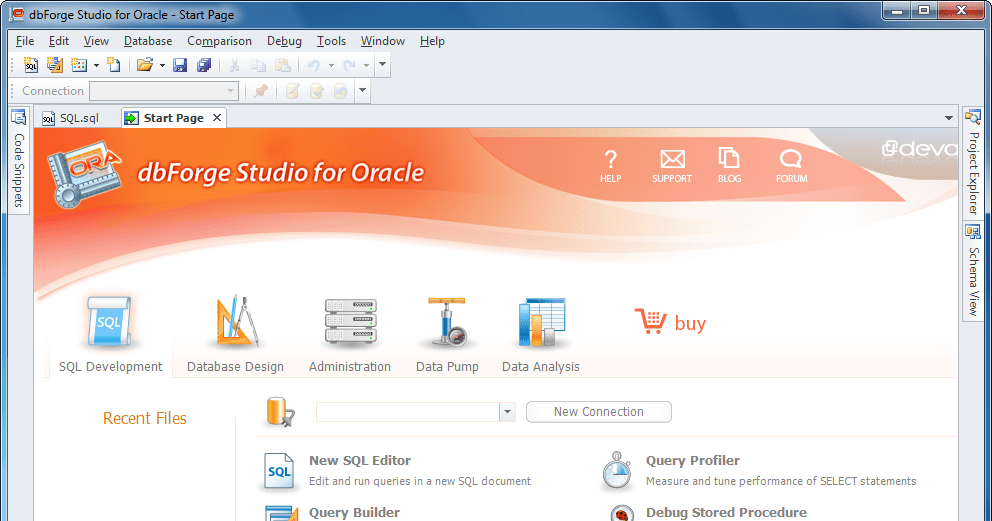
Task: Select the Data Analysis category
Action: pos(541,335)
